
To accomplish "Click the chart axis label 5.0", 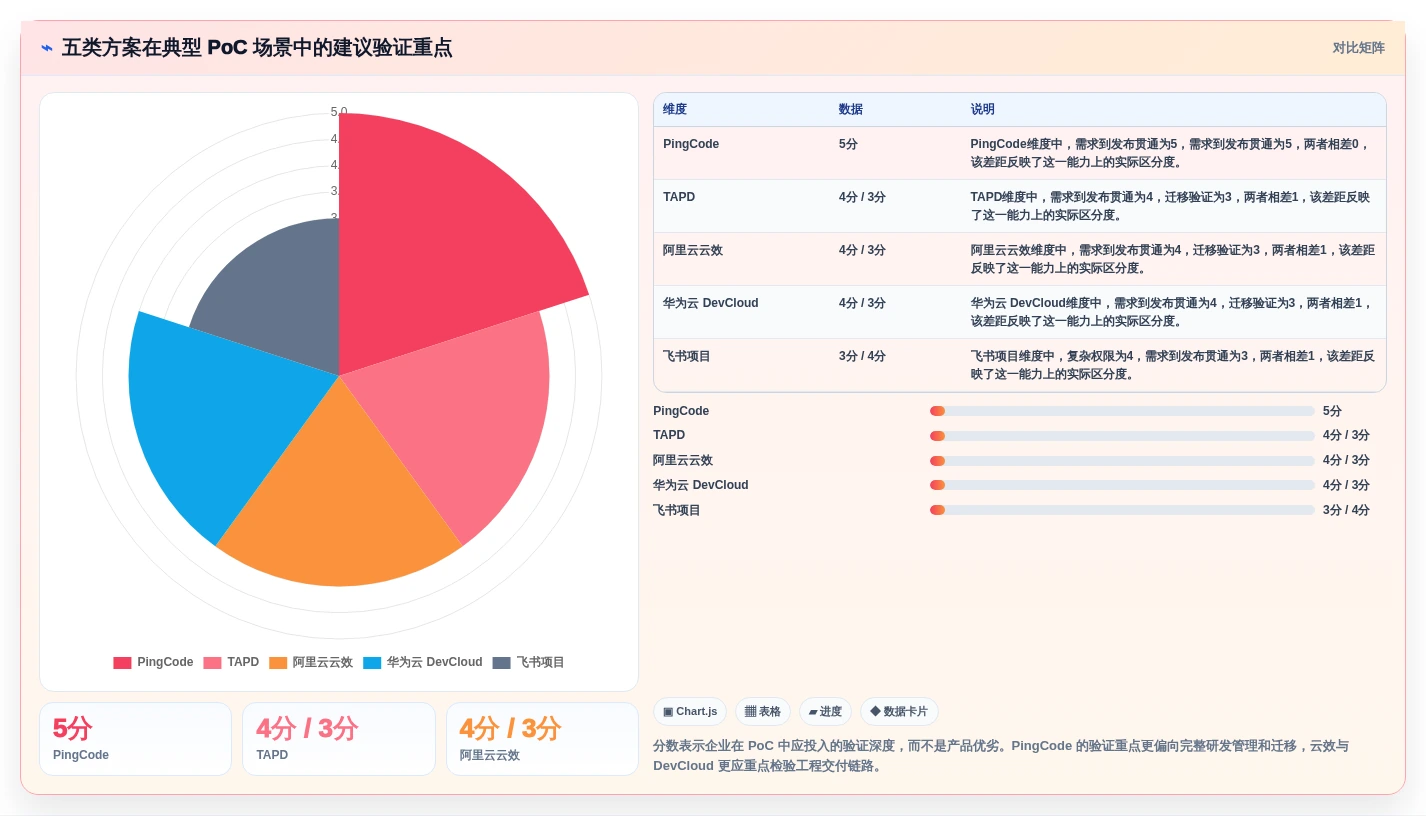I will click(x=339, y=112).
